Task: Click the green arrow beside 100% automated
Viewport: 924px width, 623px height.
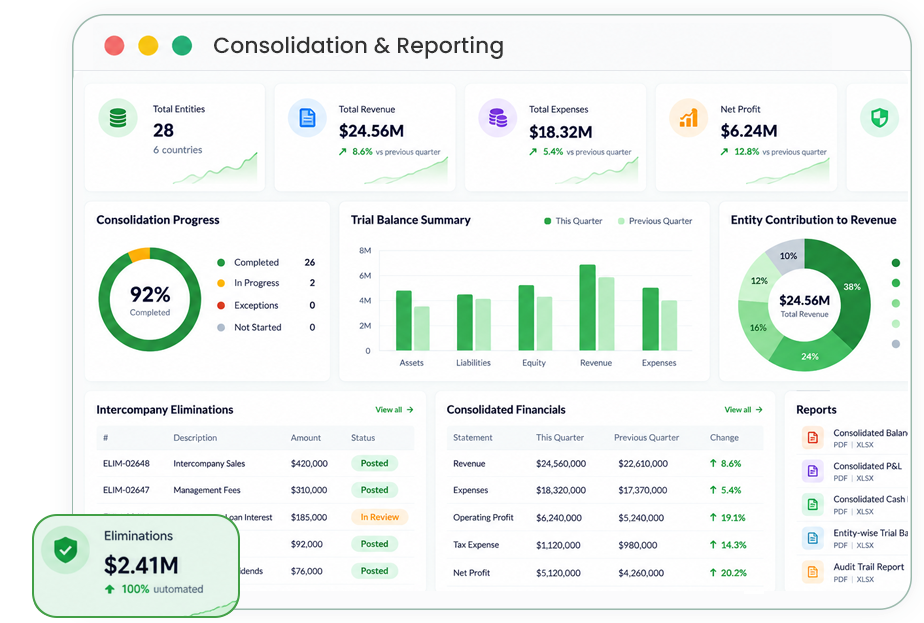Action: pyautogui.click(x=110, y=589)
